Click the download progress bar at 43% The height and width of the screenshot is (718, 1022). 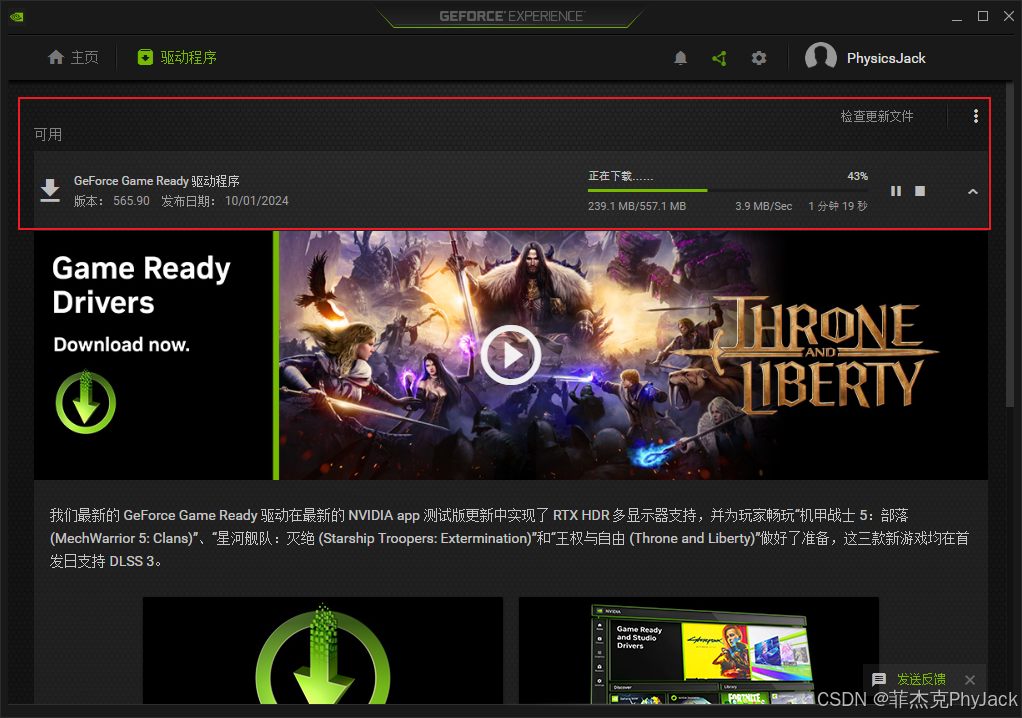pos(727,190)
